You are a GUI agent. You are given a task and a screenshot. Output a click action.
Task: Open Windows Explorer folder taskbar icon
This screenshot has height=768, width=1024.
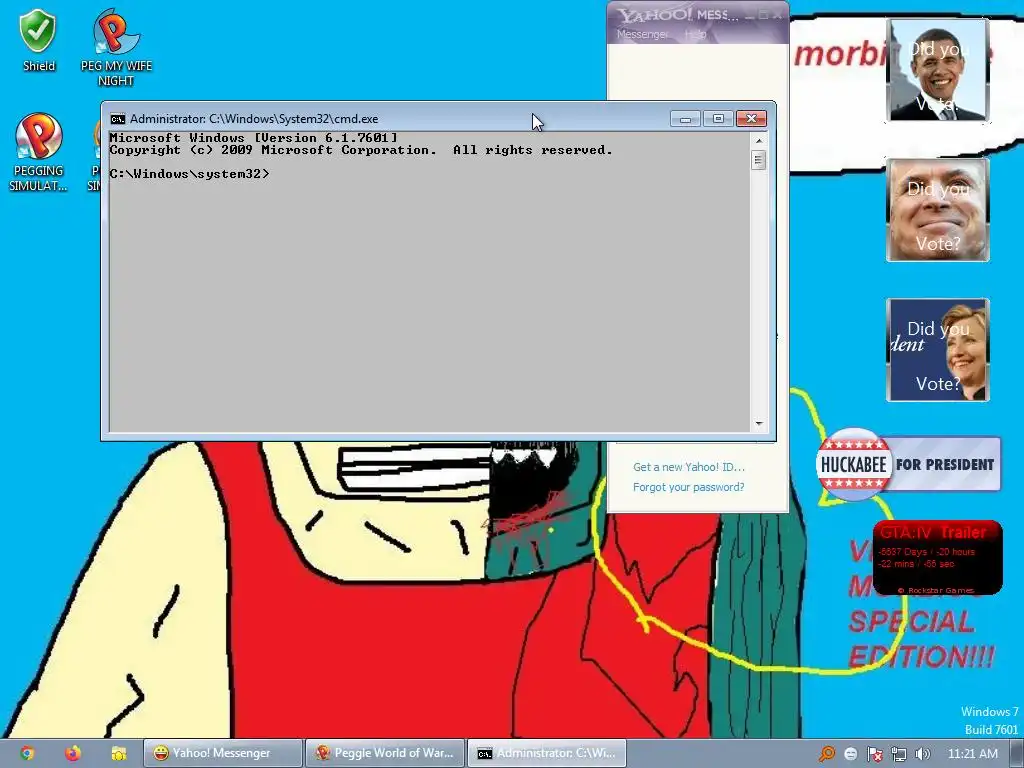tap(118, 753)
